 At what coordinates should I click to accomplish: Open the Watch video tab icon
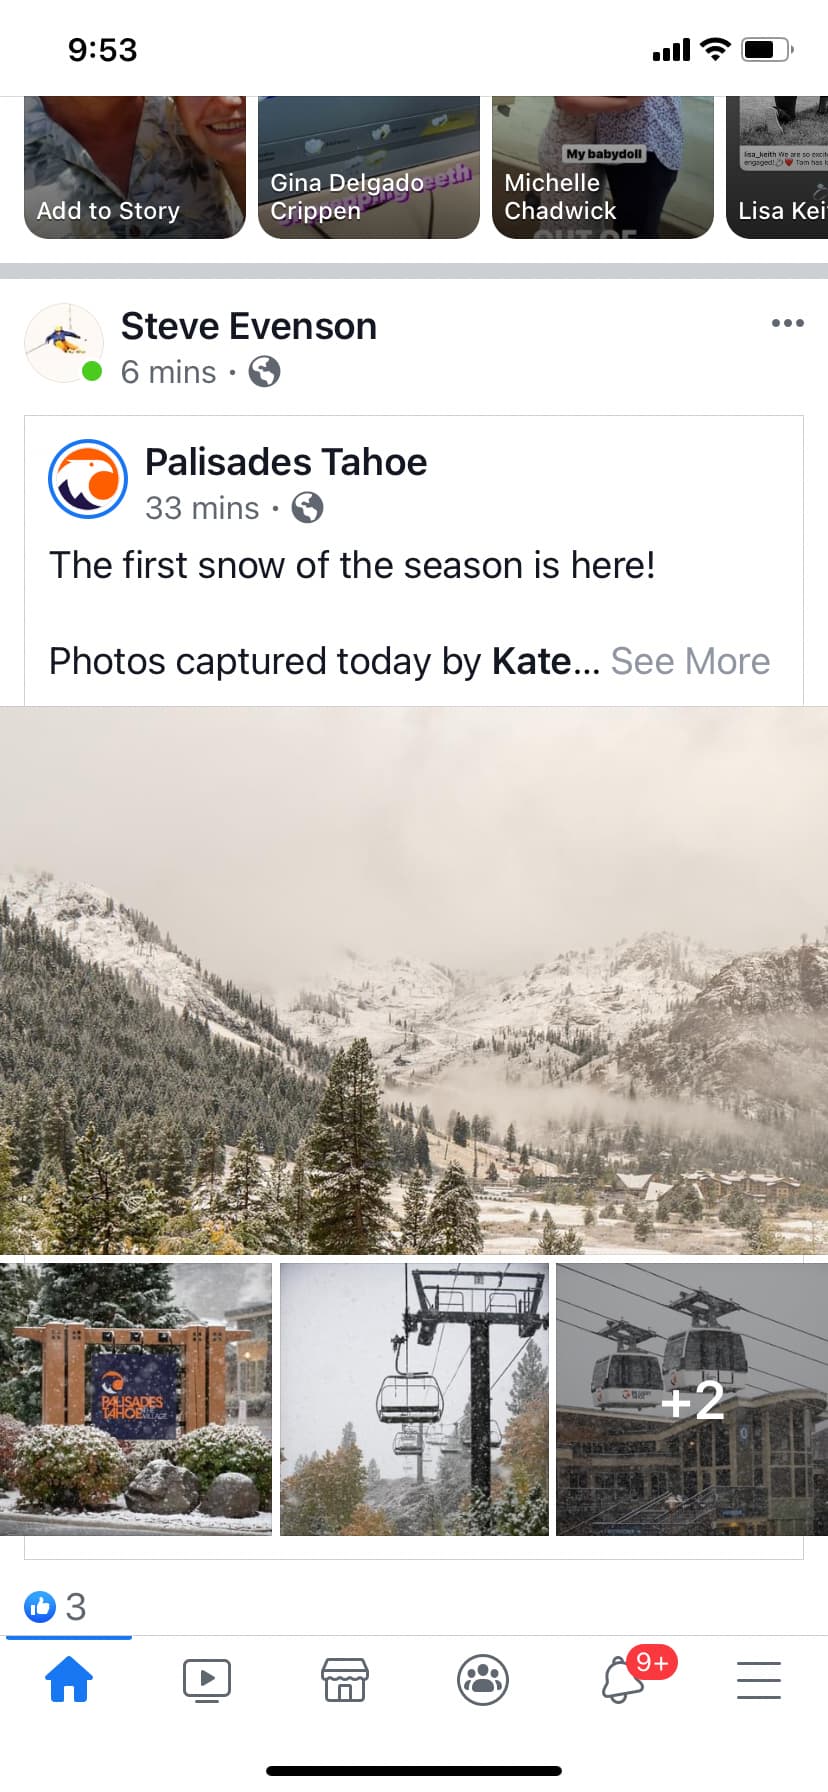[x=207, y=1680]
